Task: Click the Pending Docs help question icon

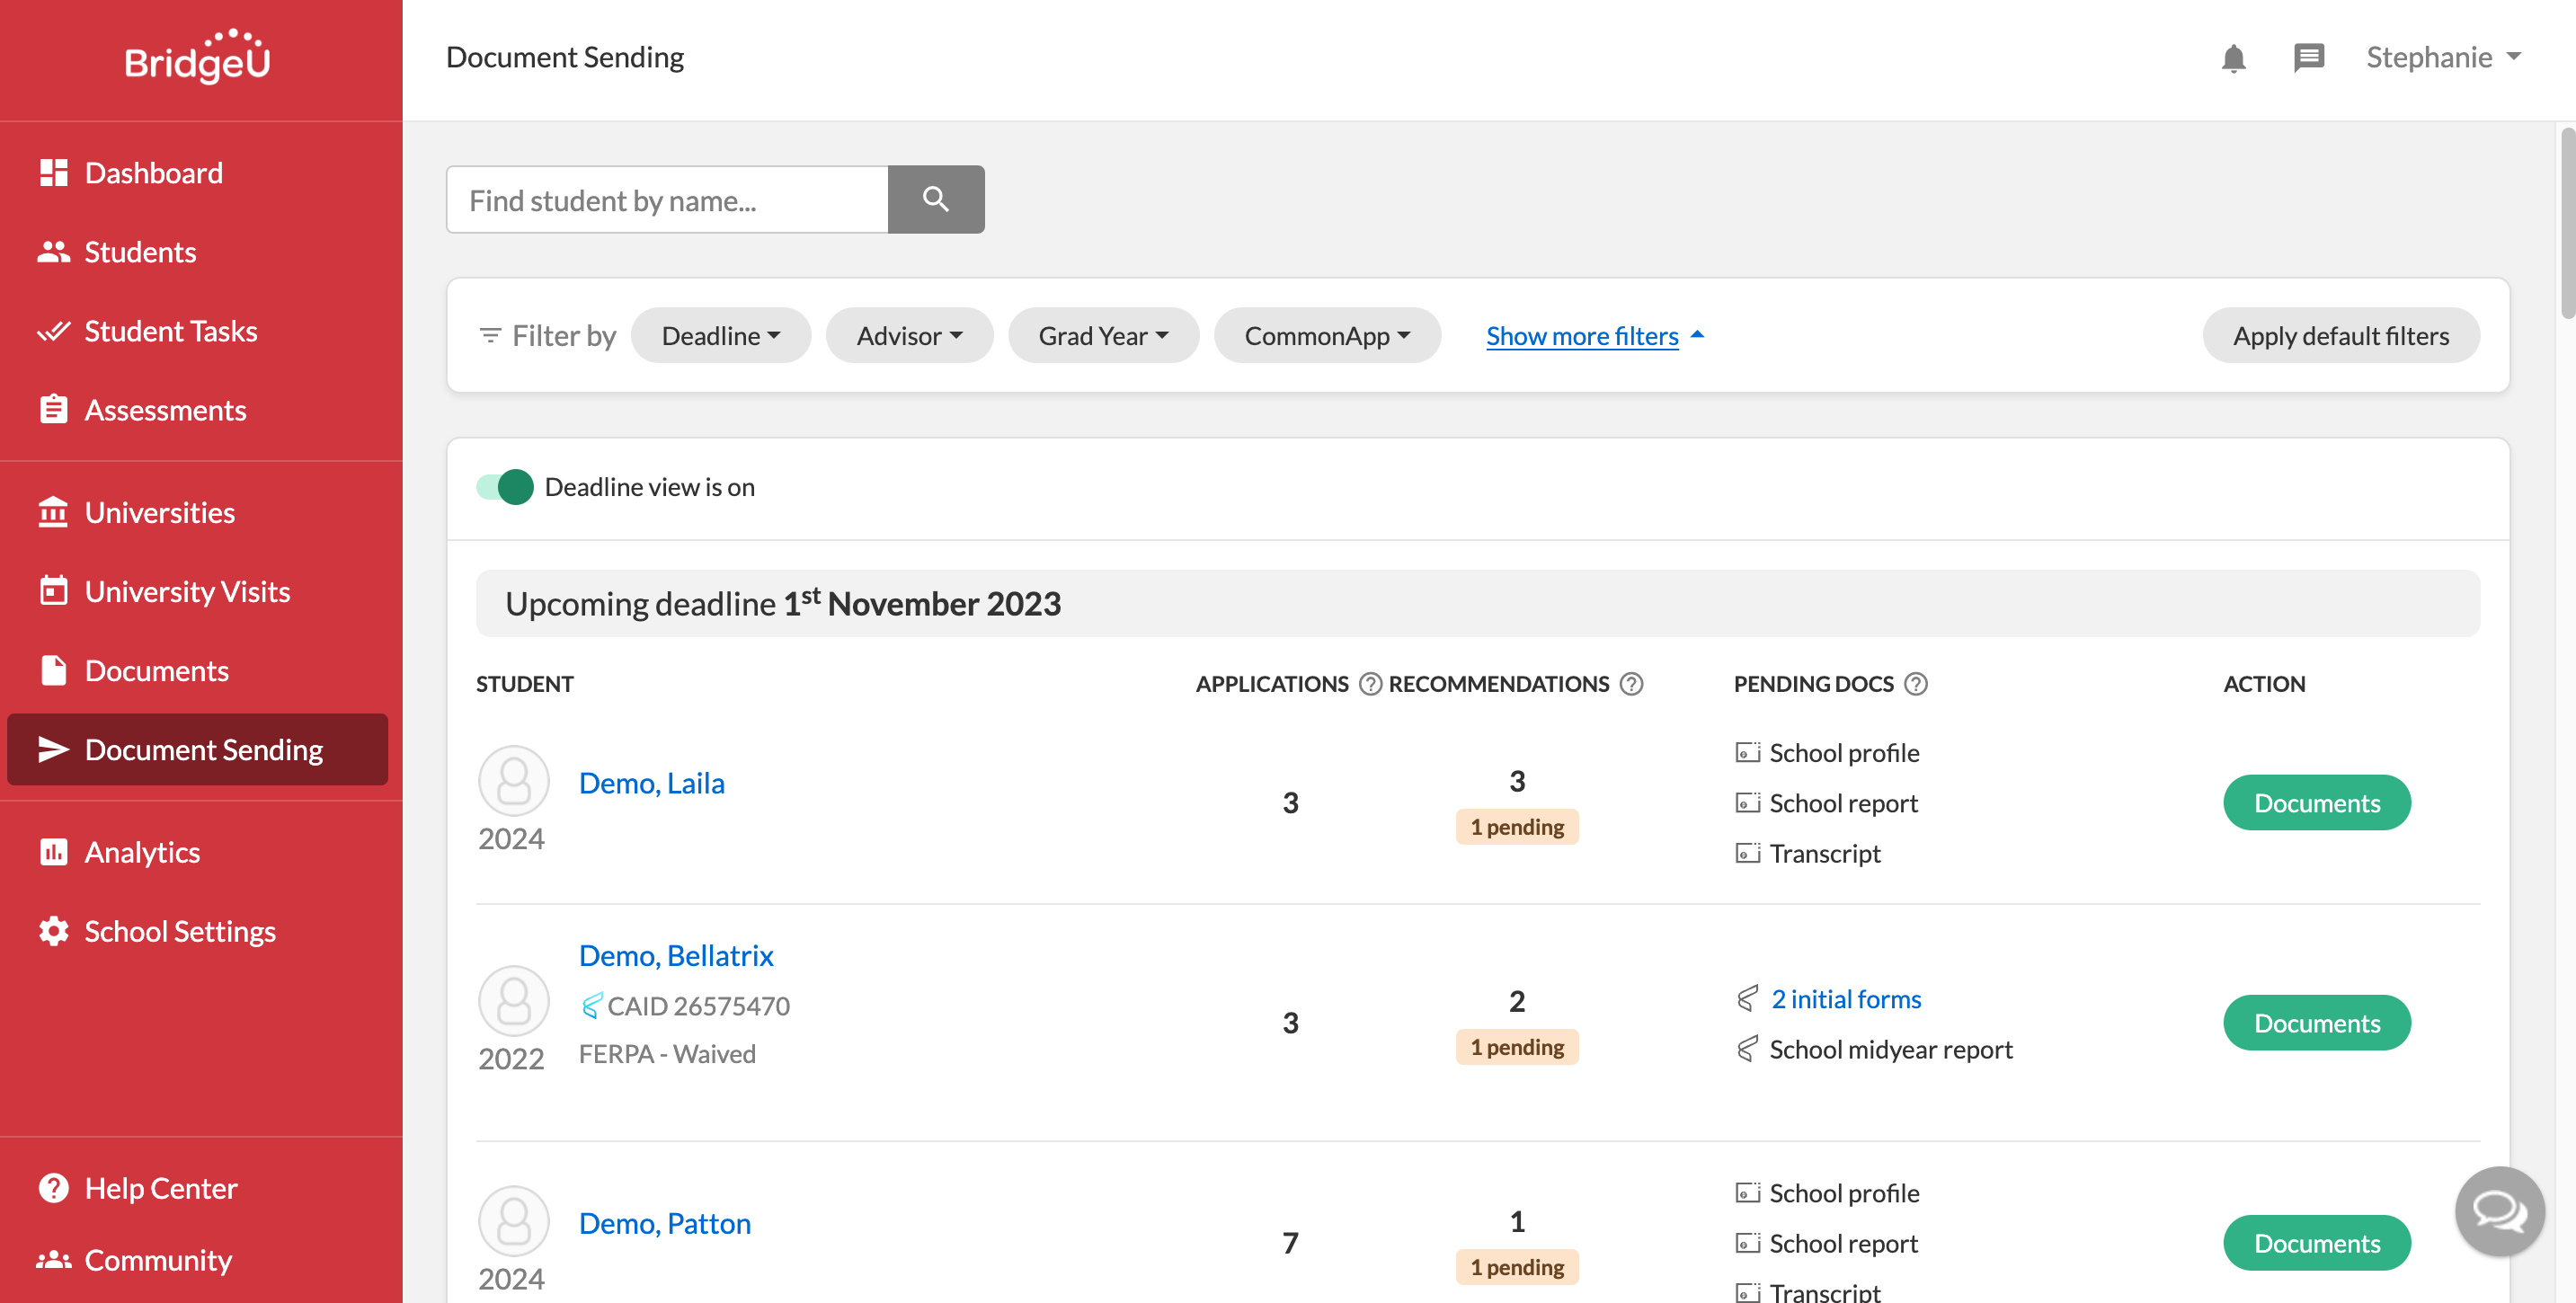Action: coord(1915,684)
